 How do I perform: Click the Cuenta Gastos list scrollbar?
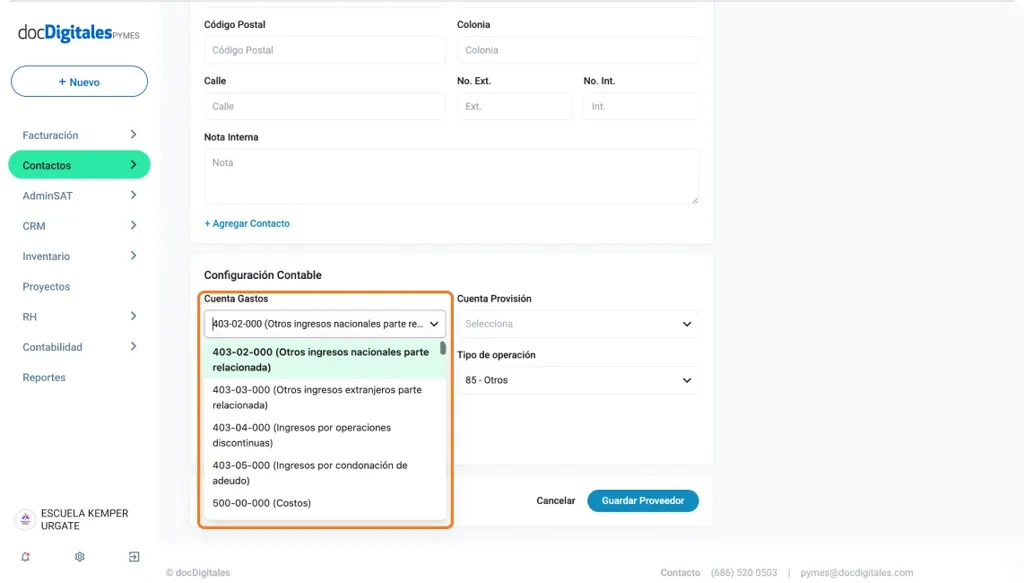[443, 349]
